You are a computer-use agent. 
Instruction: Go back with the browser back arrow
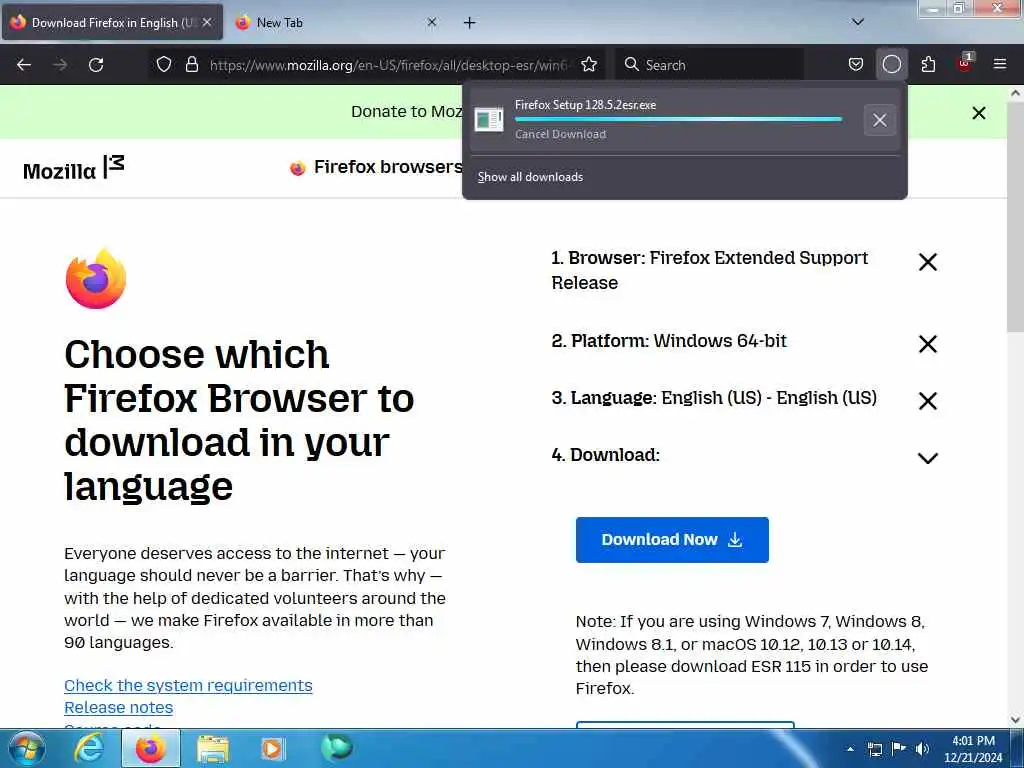point(24,65)
